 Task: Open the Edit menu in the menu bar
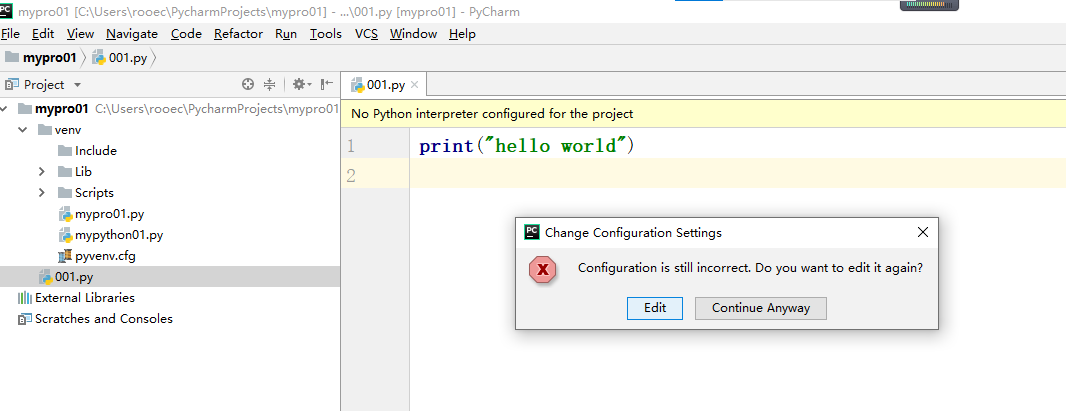43,34
